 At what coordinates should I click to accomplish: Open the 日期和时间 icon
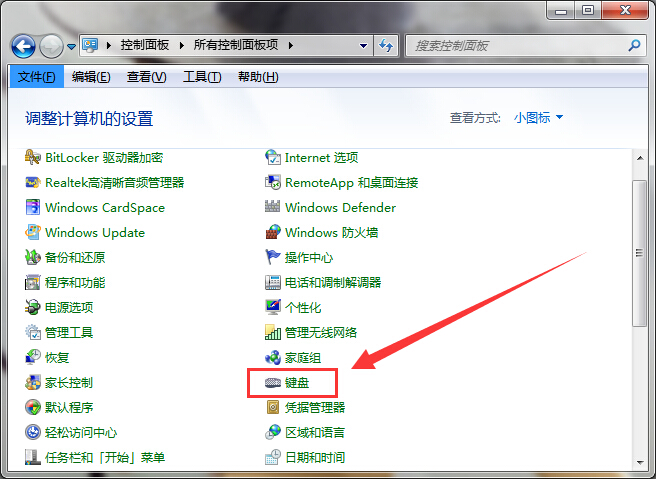click(x=274, y=457)
